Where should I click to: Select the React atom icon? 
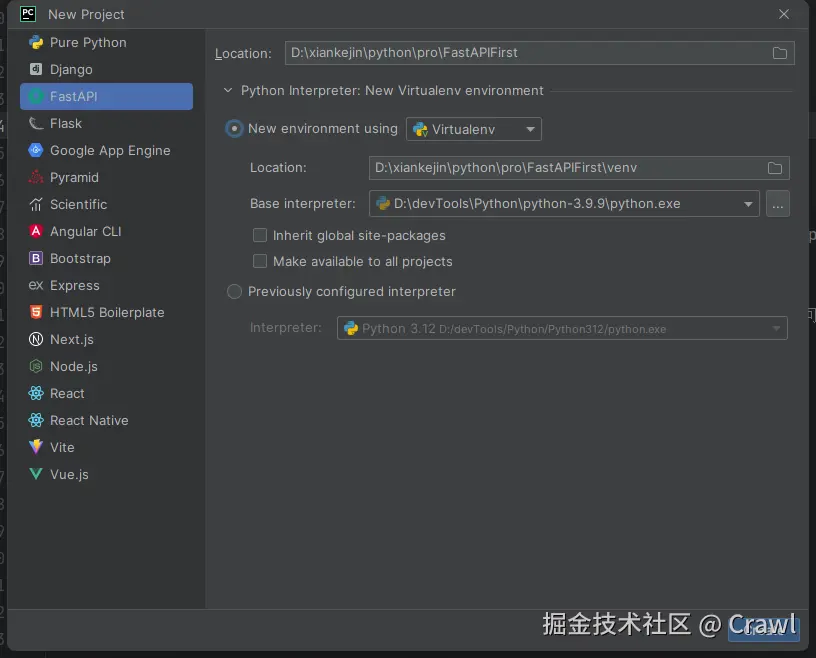[x=36, y=394]
